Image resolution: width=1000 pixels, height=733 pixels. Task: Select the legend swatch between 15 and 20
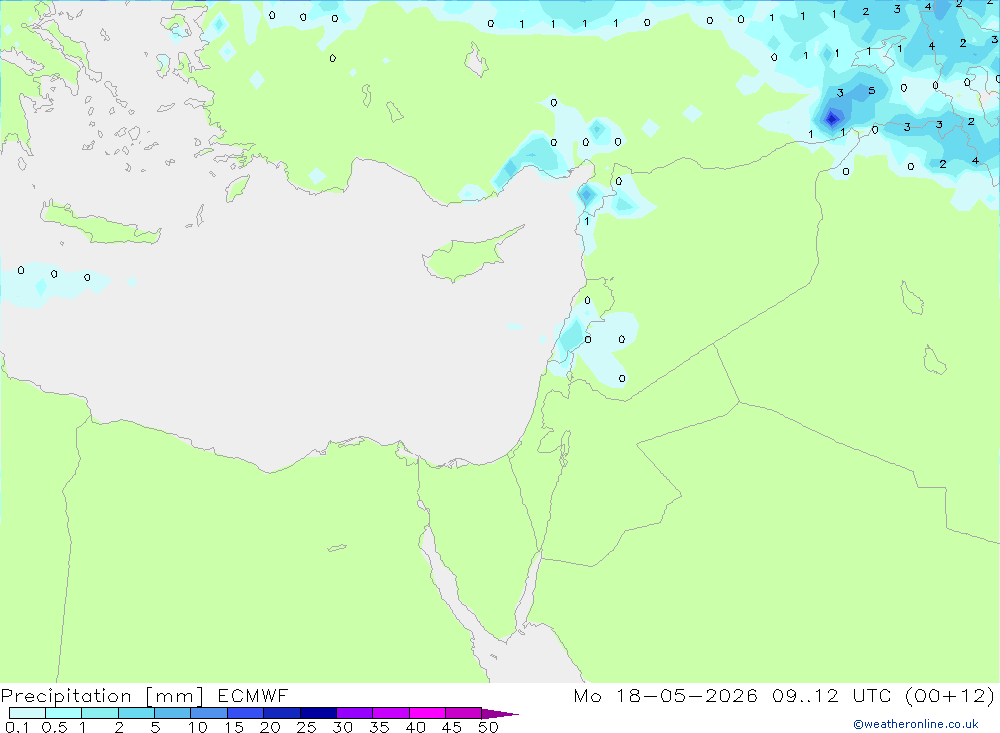point(246,713)
